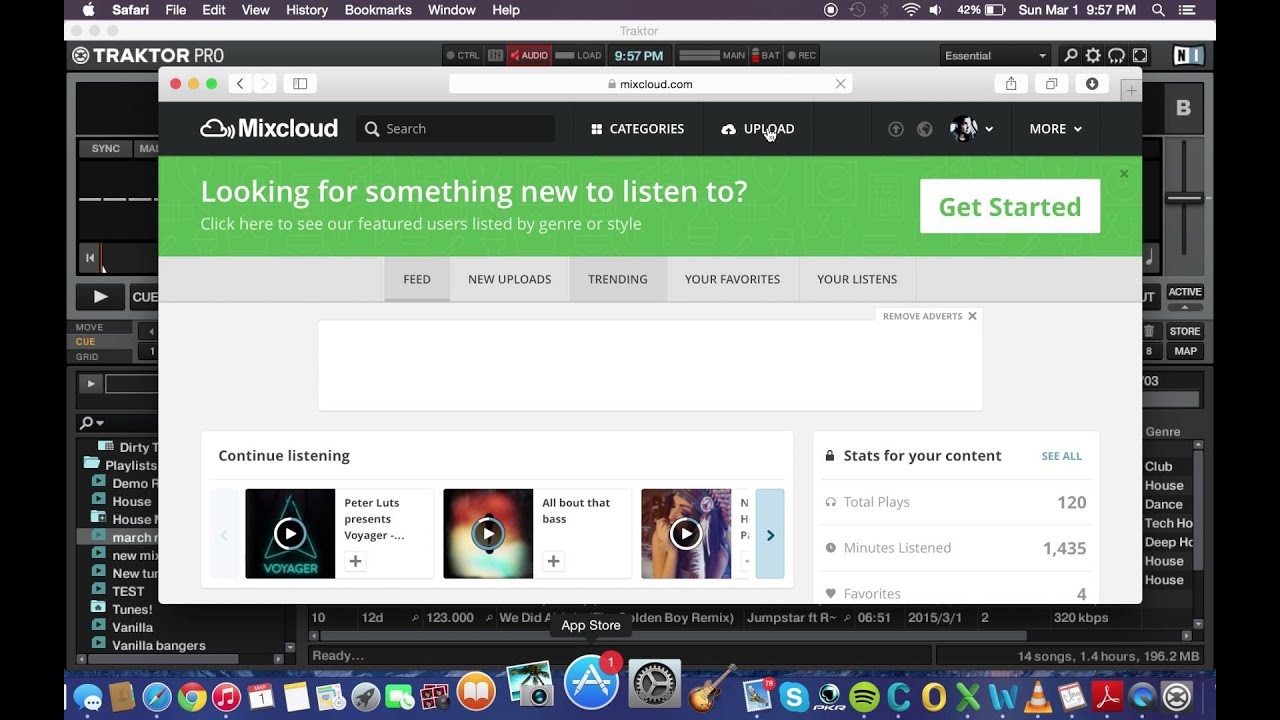Open System Preferences in the Dock
Viewport: 1280px width, 720px height.
click(x=654, y=685)
